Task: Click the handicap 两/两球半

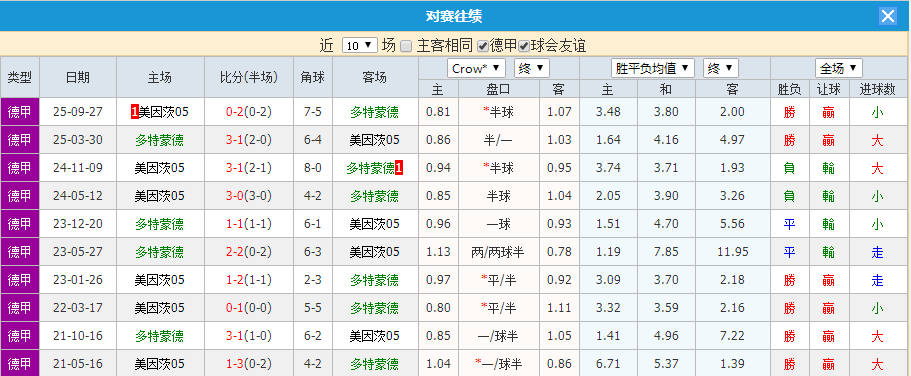Action: click(499, 252)
